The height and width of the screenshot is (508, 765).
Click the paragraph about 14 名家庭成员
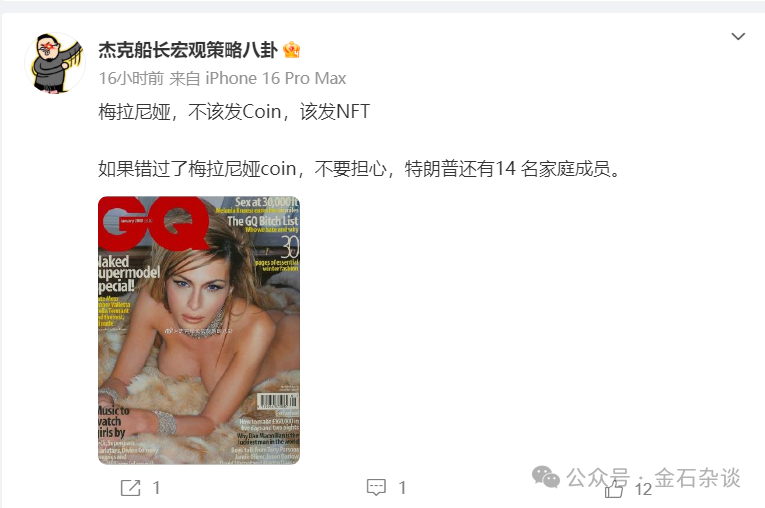click(x=360, y=169)
